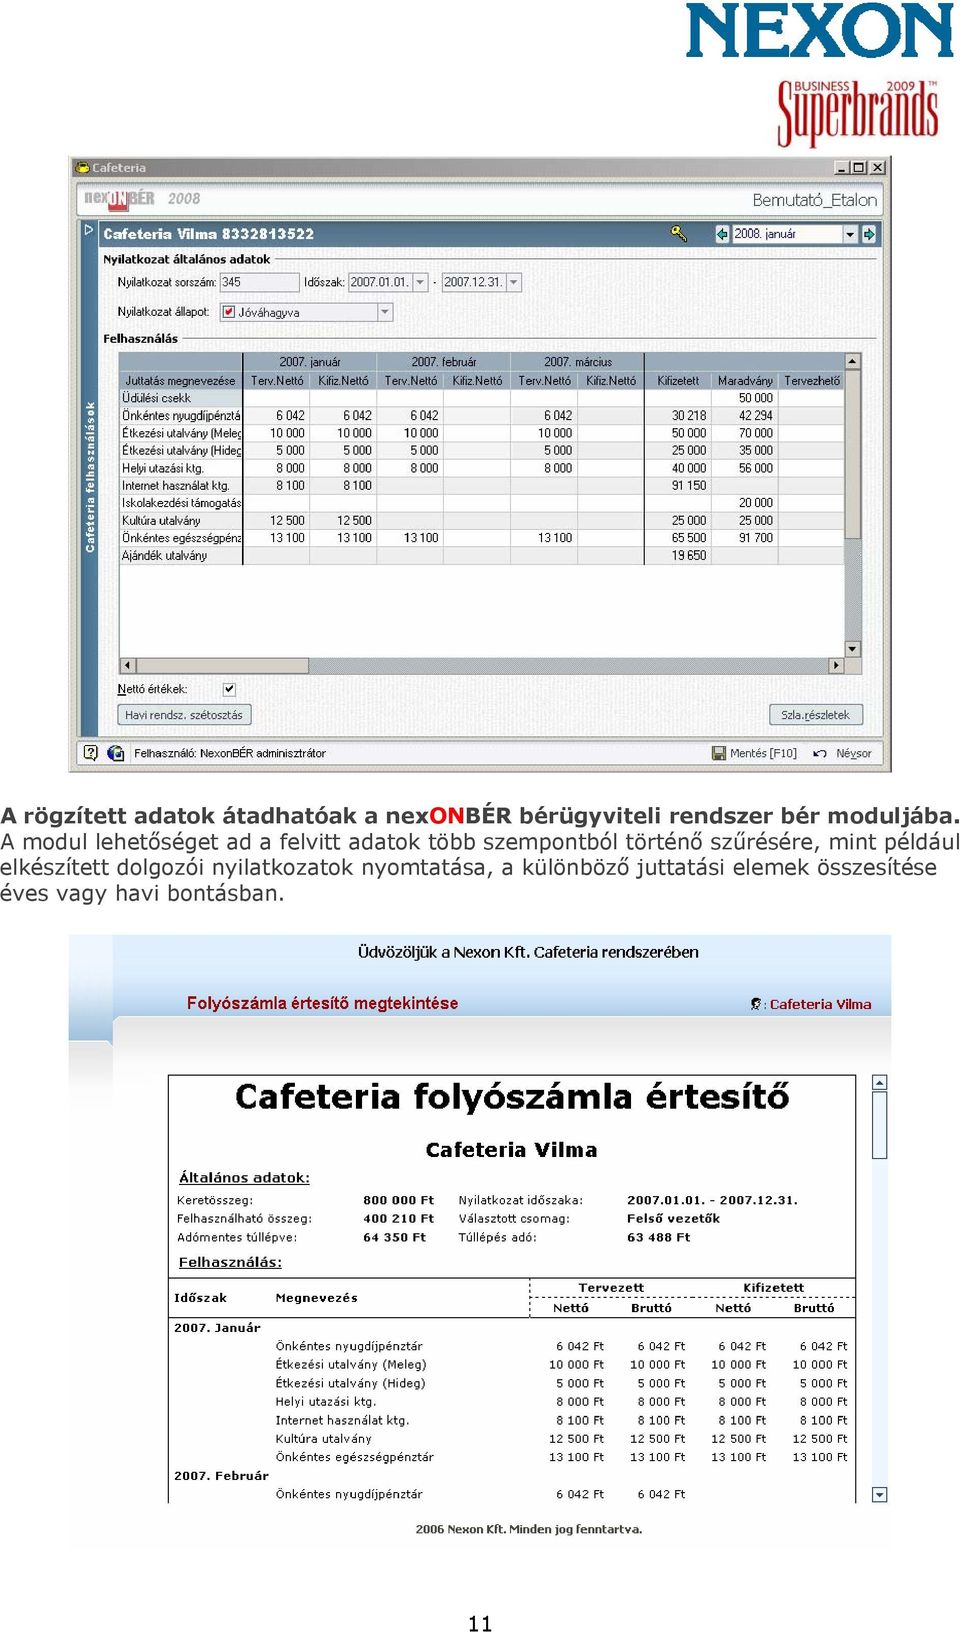960x1632 pixels.
Task: Click the Felső vezetők package value
Action: [673, 1218]
